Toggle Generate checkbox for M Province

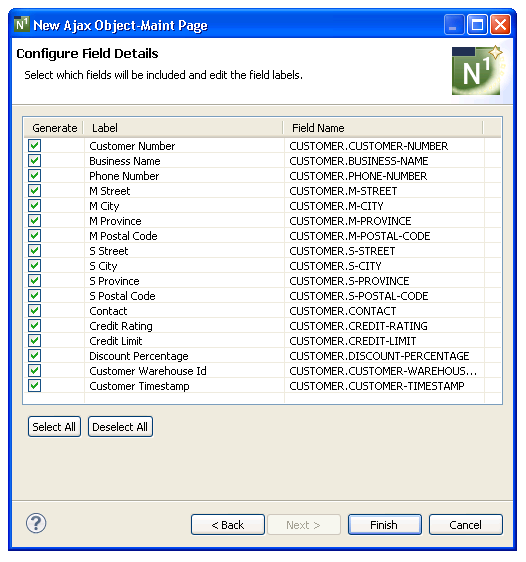[35, 221]
